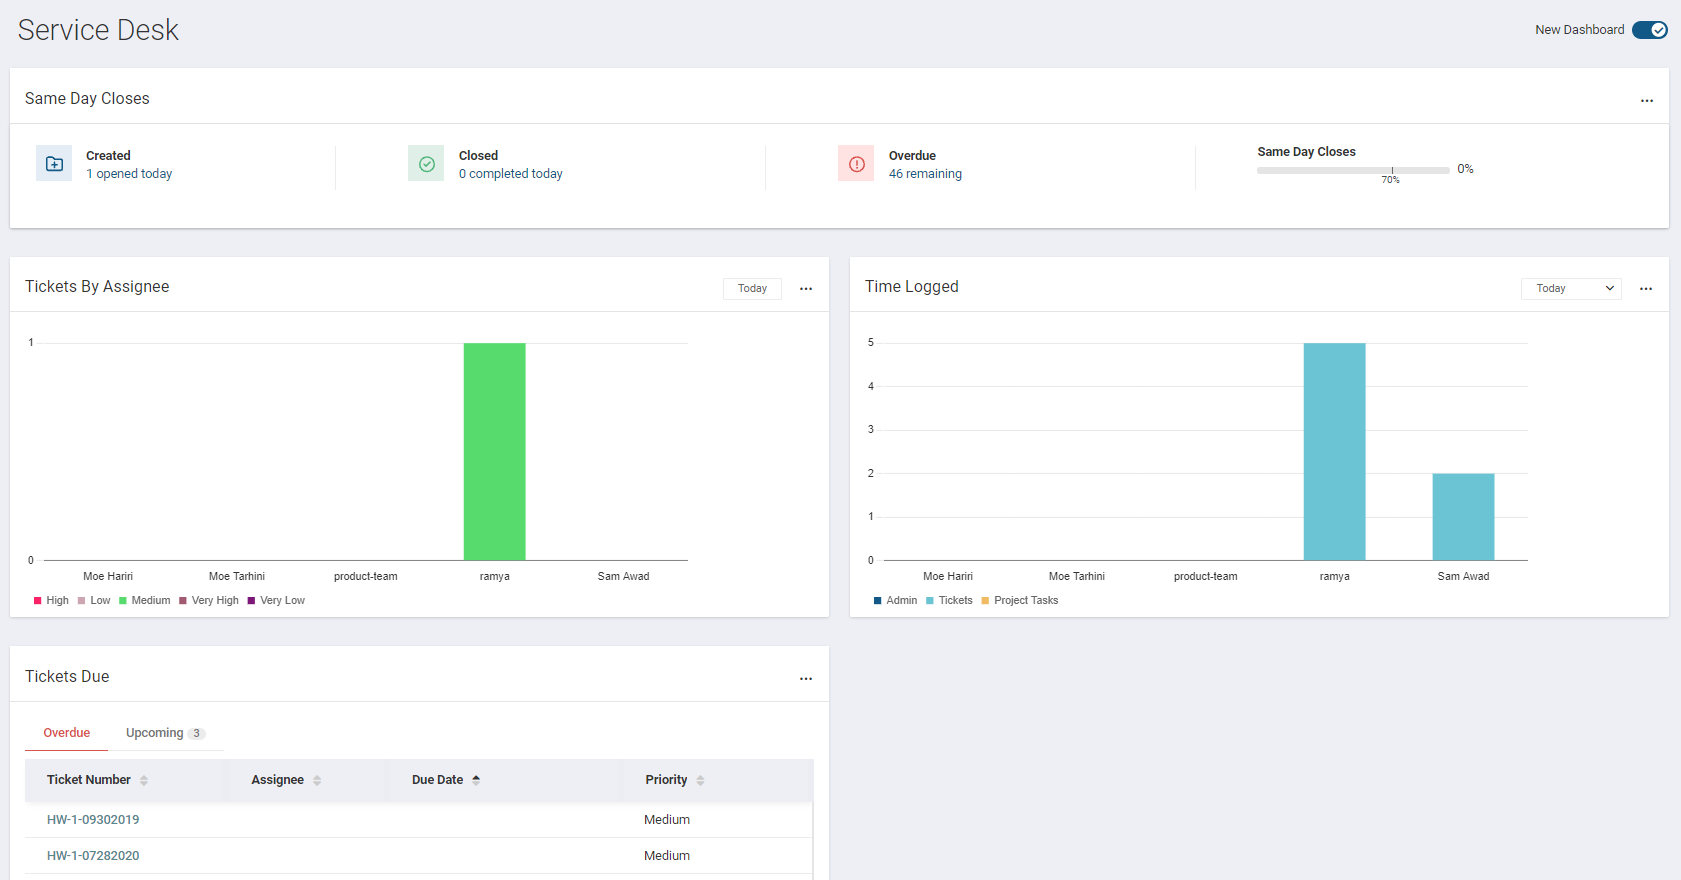Open Time Logged options menu

pyautogui.click(x=1646, y=288)
